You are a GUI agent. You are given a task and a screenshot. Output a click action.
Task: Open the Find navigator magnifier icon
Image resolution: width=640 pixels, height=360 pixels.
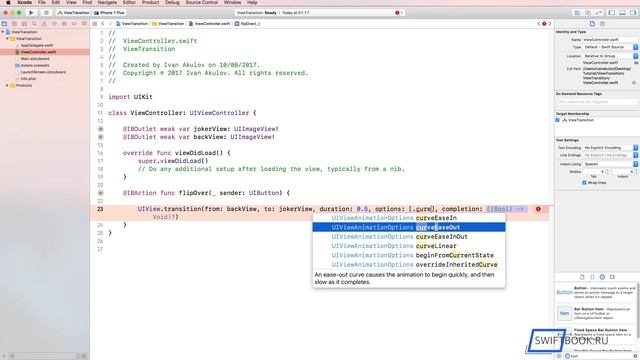[x=34, y=24]
